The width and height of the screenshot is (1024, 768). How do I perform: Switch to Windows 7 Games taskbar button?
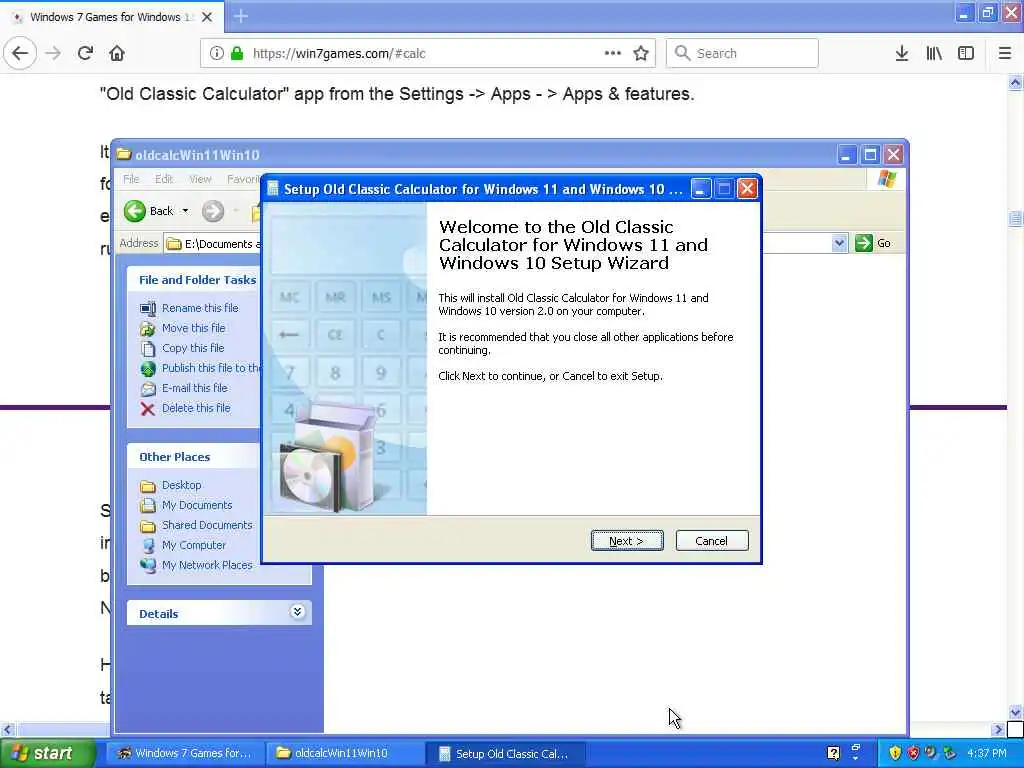[x=184, y=754]
